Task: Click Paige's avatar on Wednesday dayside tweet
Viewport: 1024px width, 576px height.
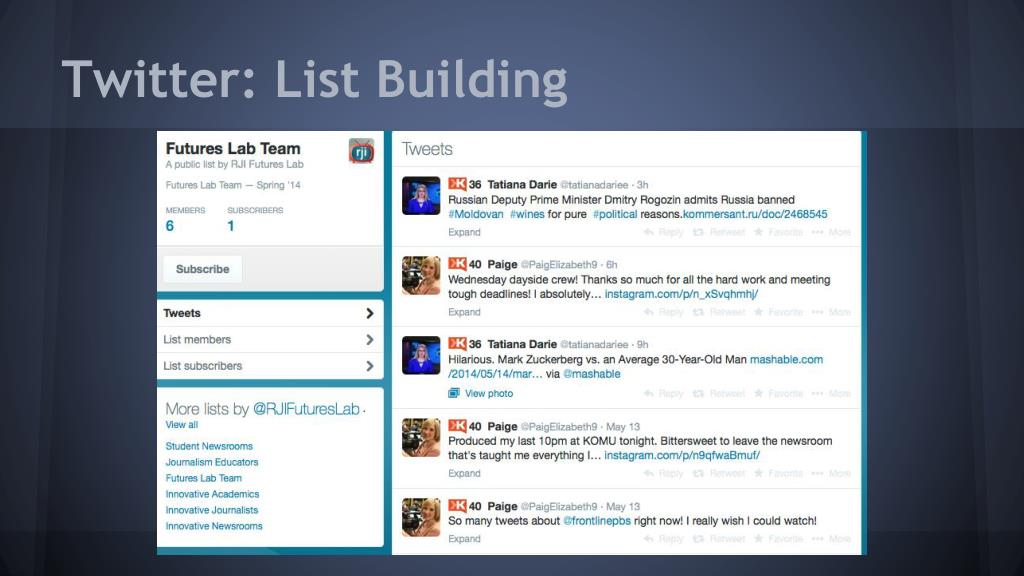Action: [x=421, y=275]
